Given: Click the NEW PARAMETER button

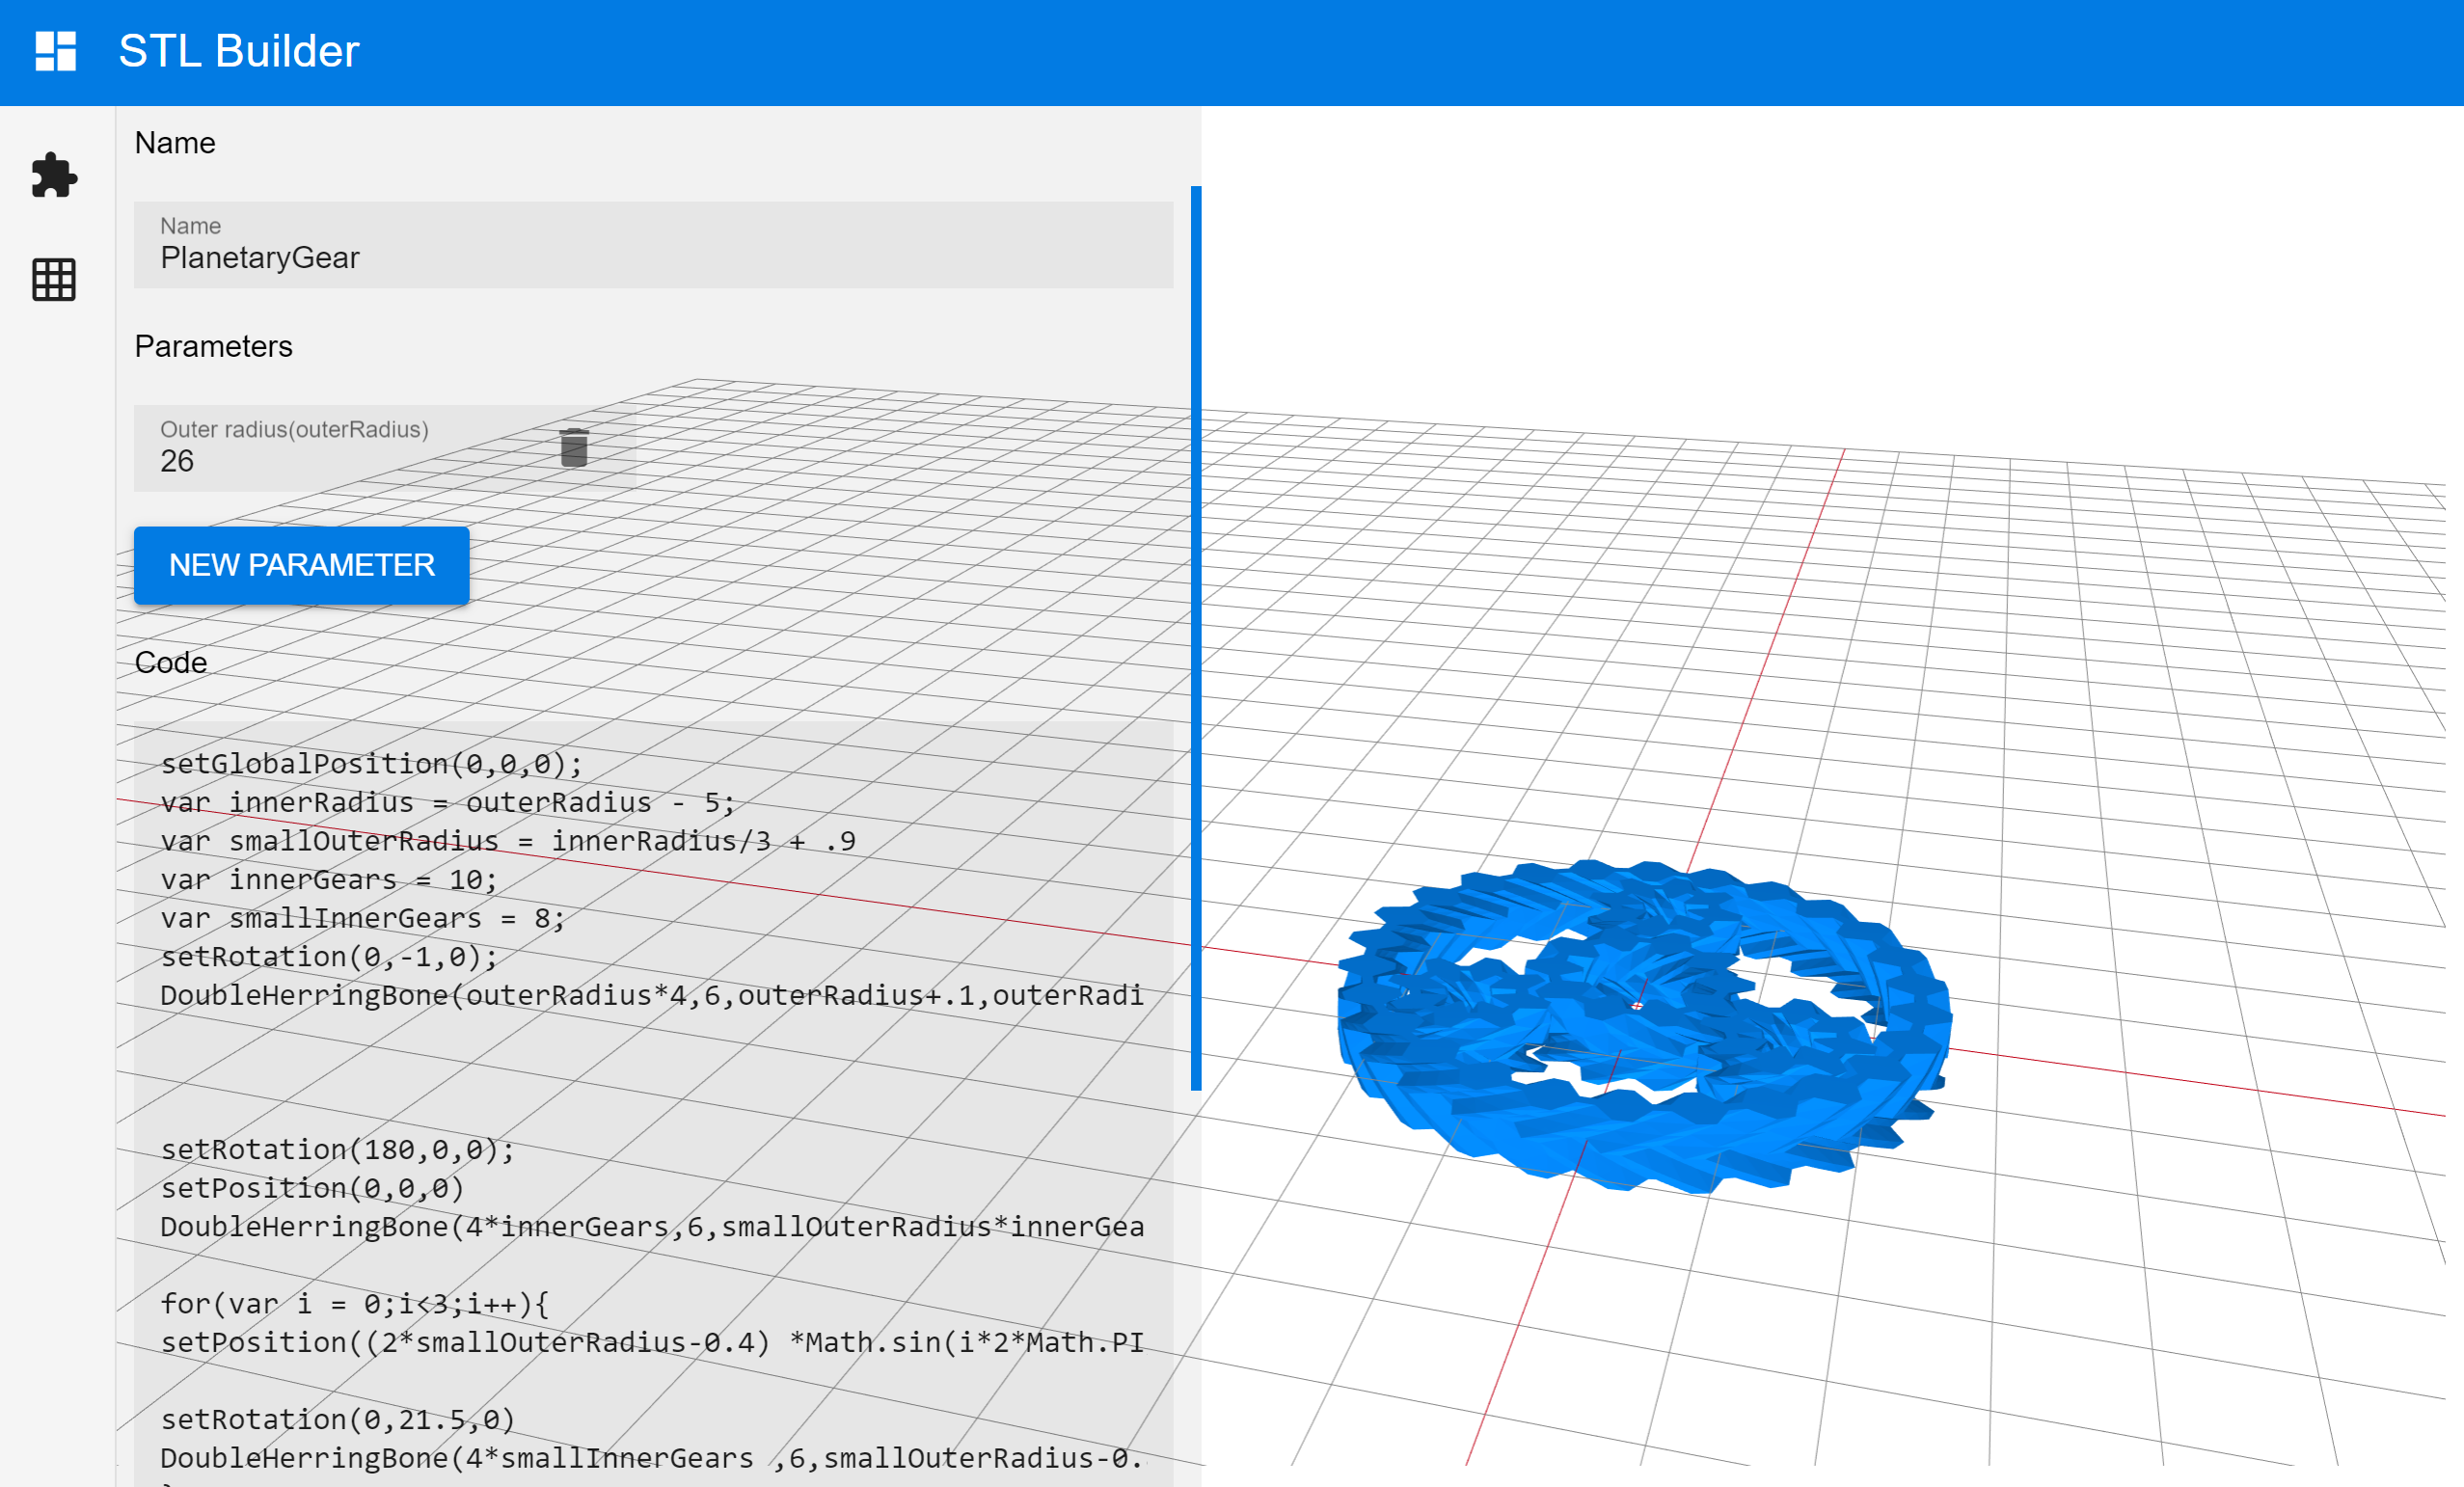Looking at the screenshot, I should point(301,565).
